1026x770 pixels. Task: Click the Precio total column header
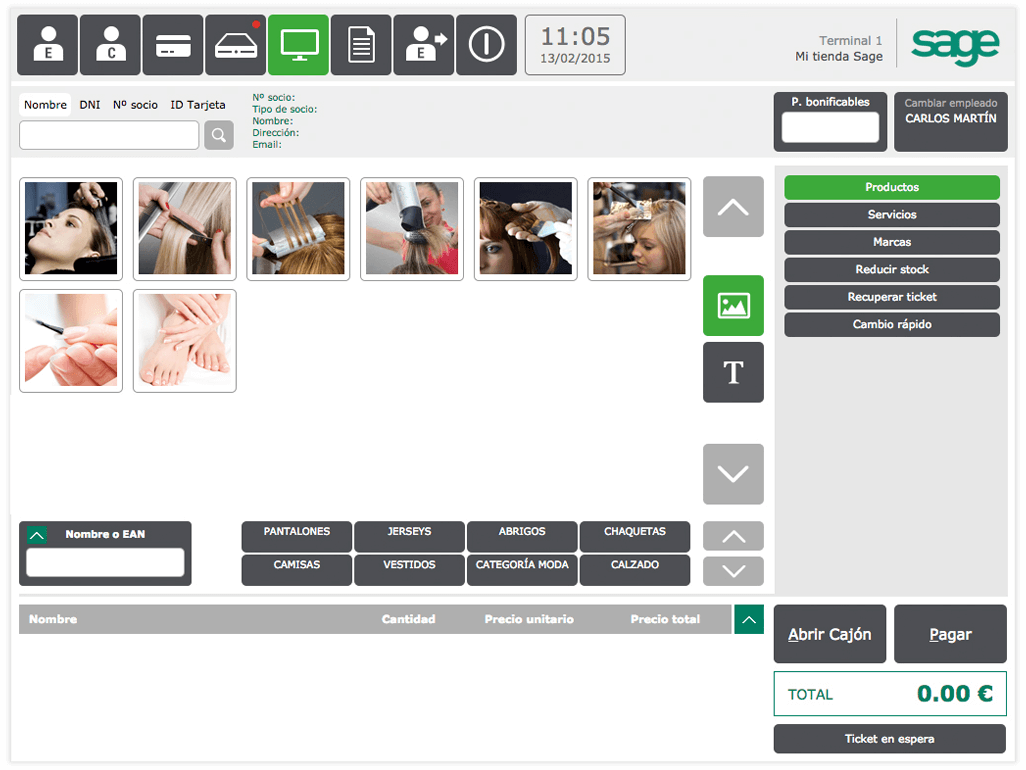point(665,619)
